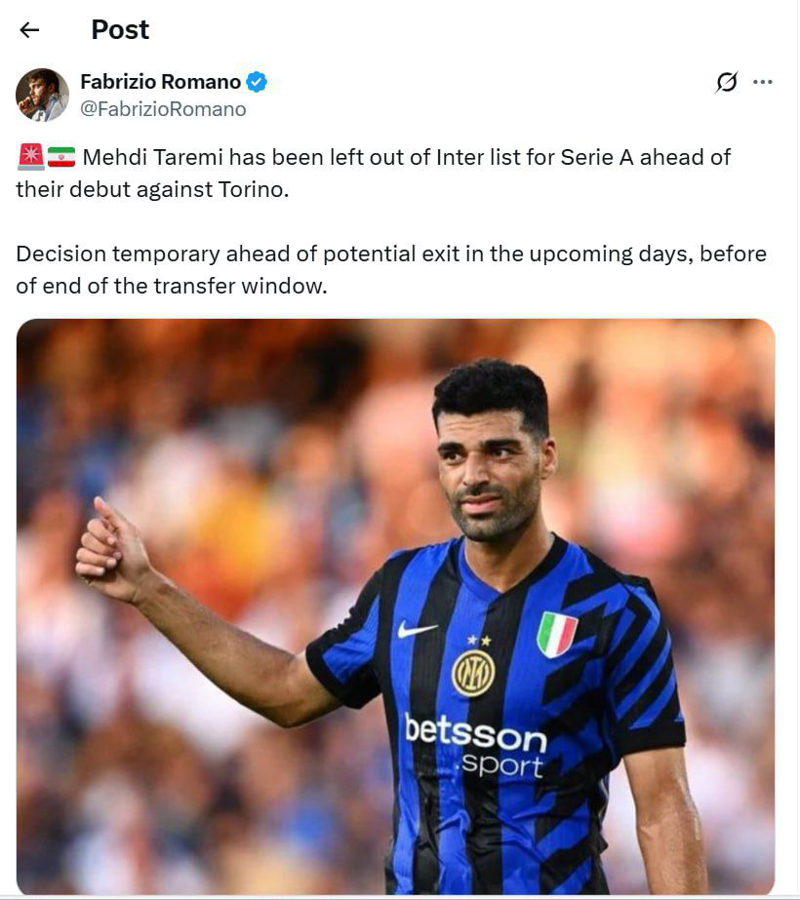Click the Nike swoosh on the jersey
Image resolution: width=800 pixels, height=900 pixels.
(x=417, y=630)
